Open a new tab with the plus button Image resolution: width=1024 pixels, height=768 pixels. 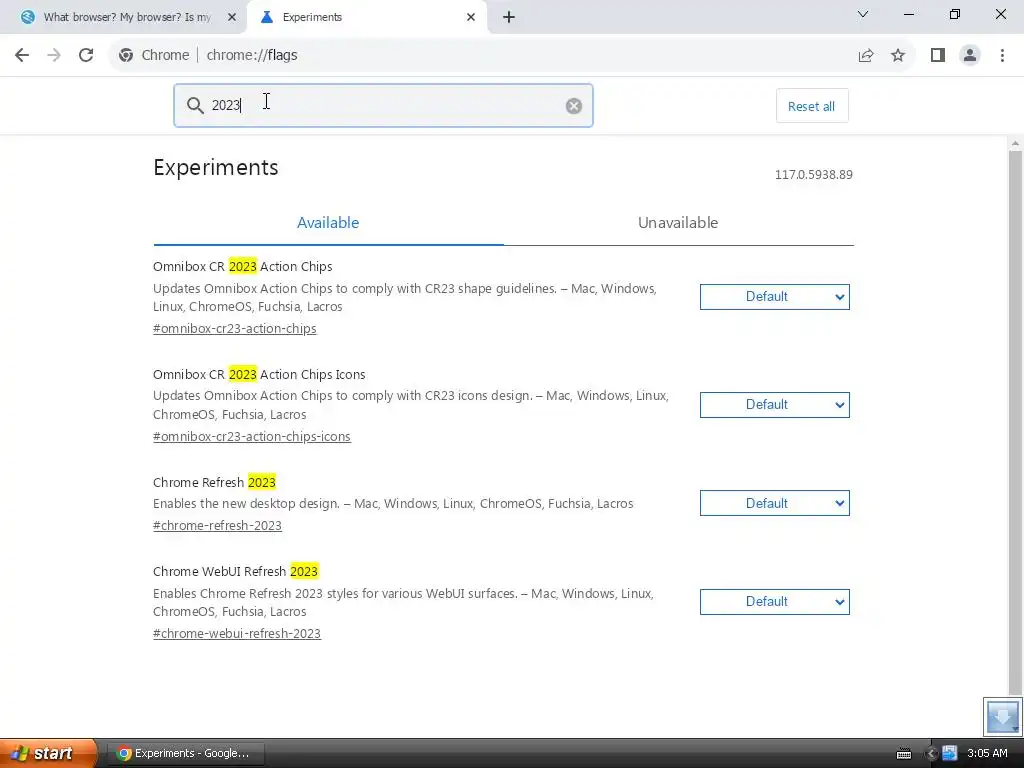tap(509, 17)
